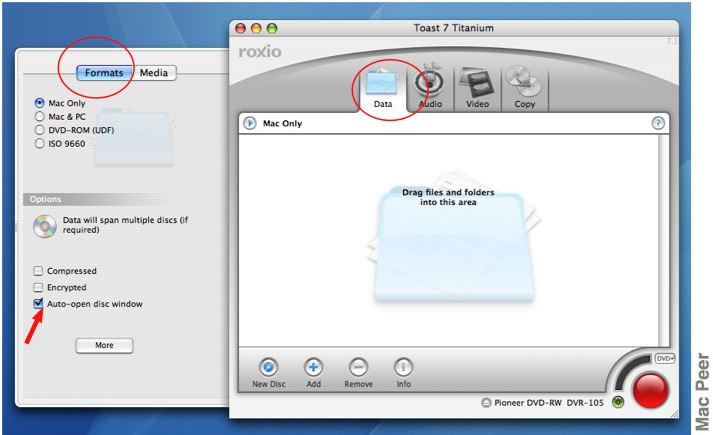Uncheck Auto-open disc window
Viewport: 713px width, 435px height.
(x=38, y=304)
